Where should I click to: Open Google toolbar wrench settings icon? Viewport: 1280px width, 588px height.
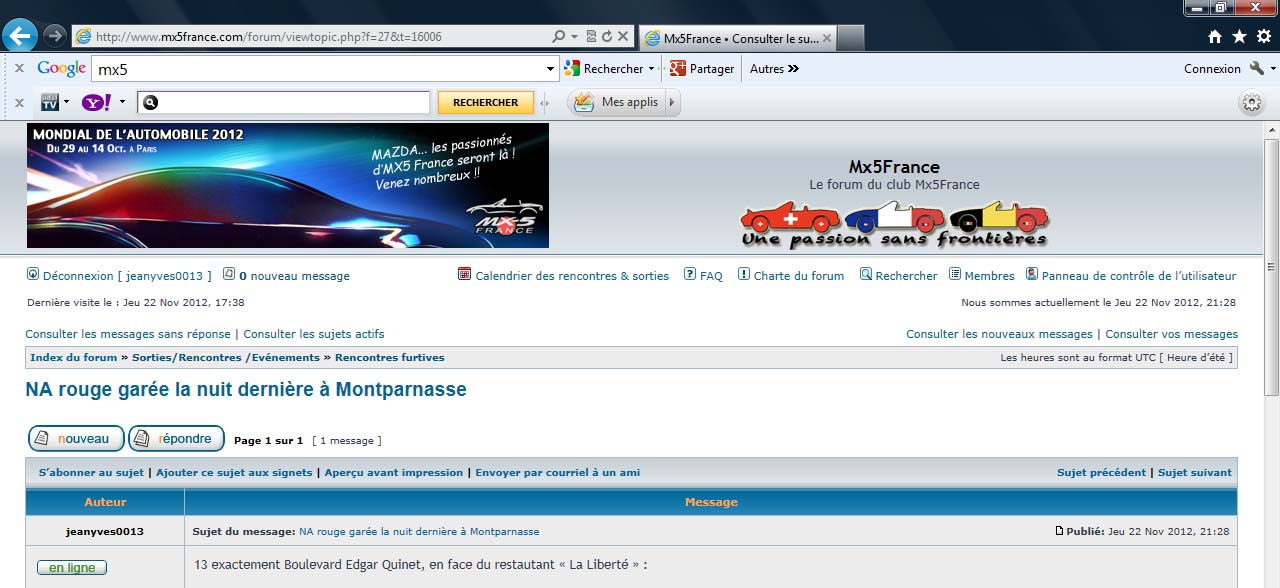click(x=1257, y=69)
